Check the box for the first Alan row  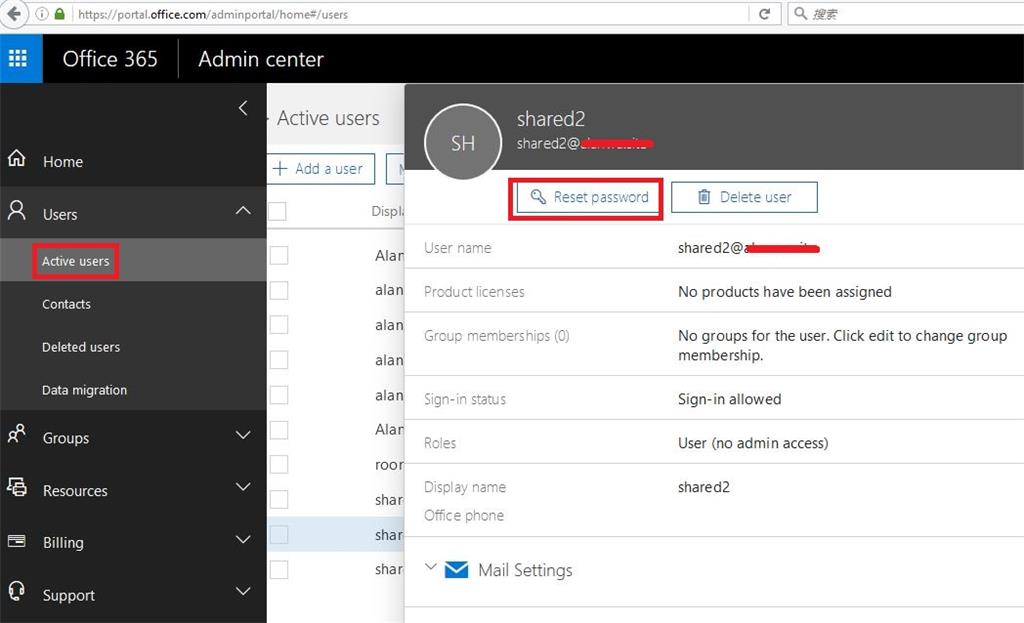pos(279,255)
